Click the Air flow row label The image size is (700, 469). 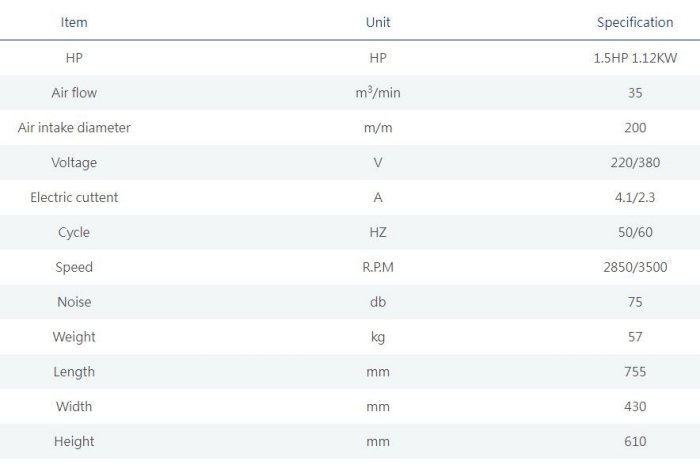[x=74, y=93]
